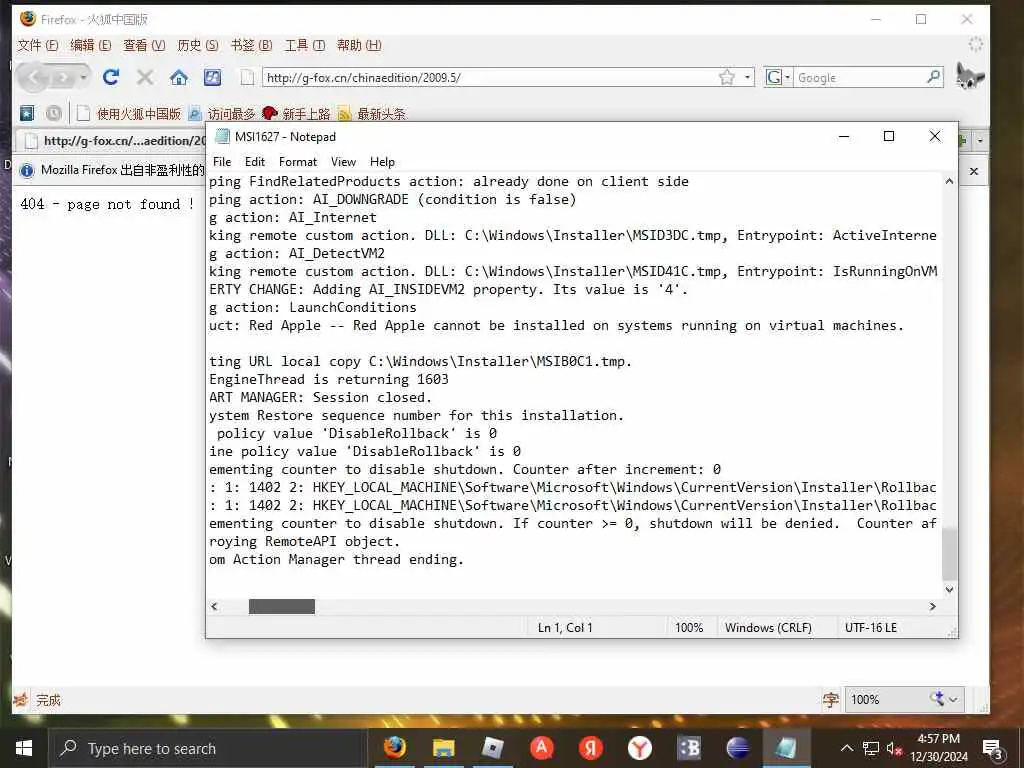Open File Explorer from the taskbar
The width and height of the screenshot is (1024, 768).
coord(443,748)
